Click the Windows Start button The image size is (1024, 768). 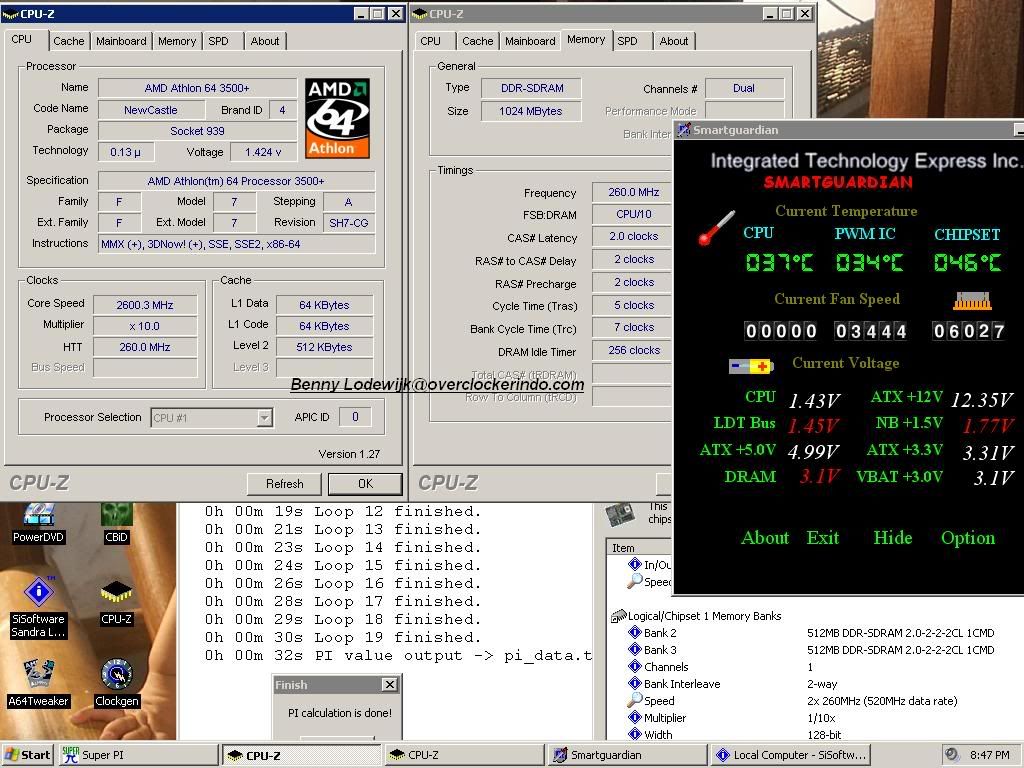coord(27,755)
